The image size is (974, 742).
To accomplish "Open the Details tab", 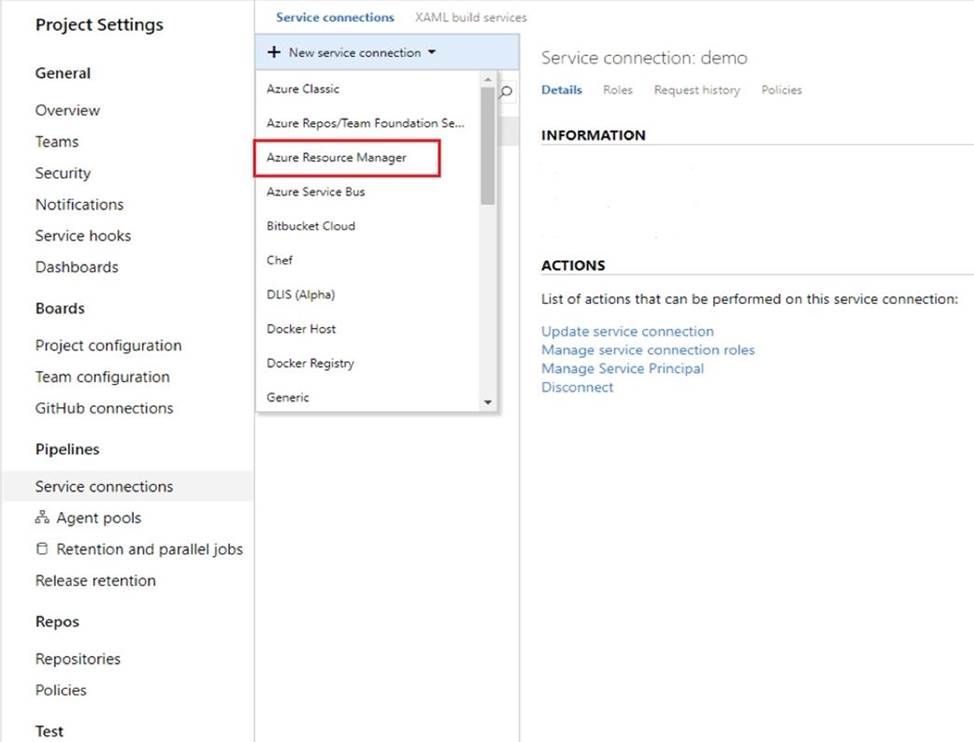I will click(x=562, y=90).
